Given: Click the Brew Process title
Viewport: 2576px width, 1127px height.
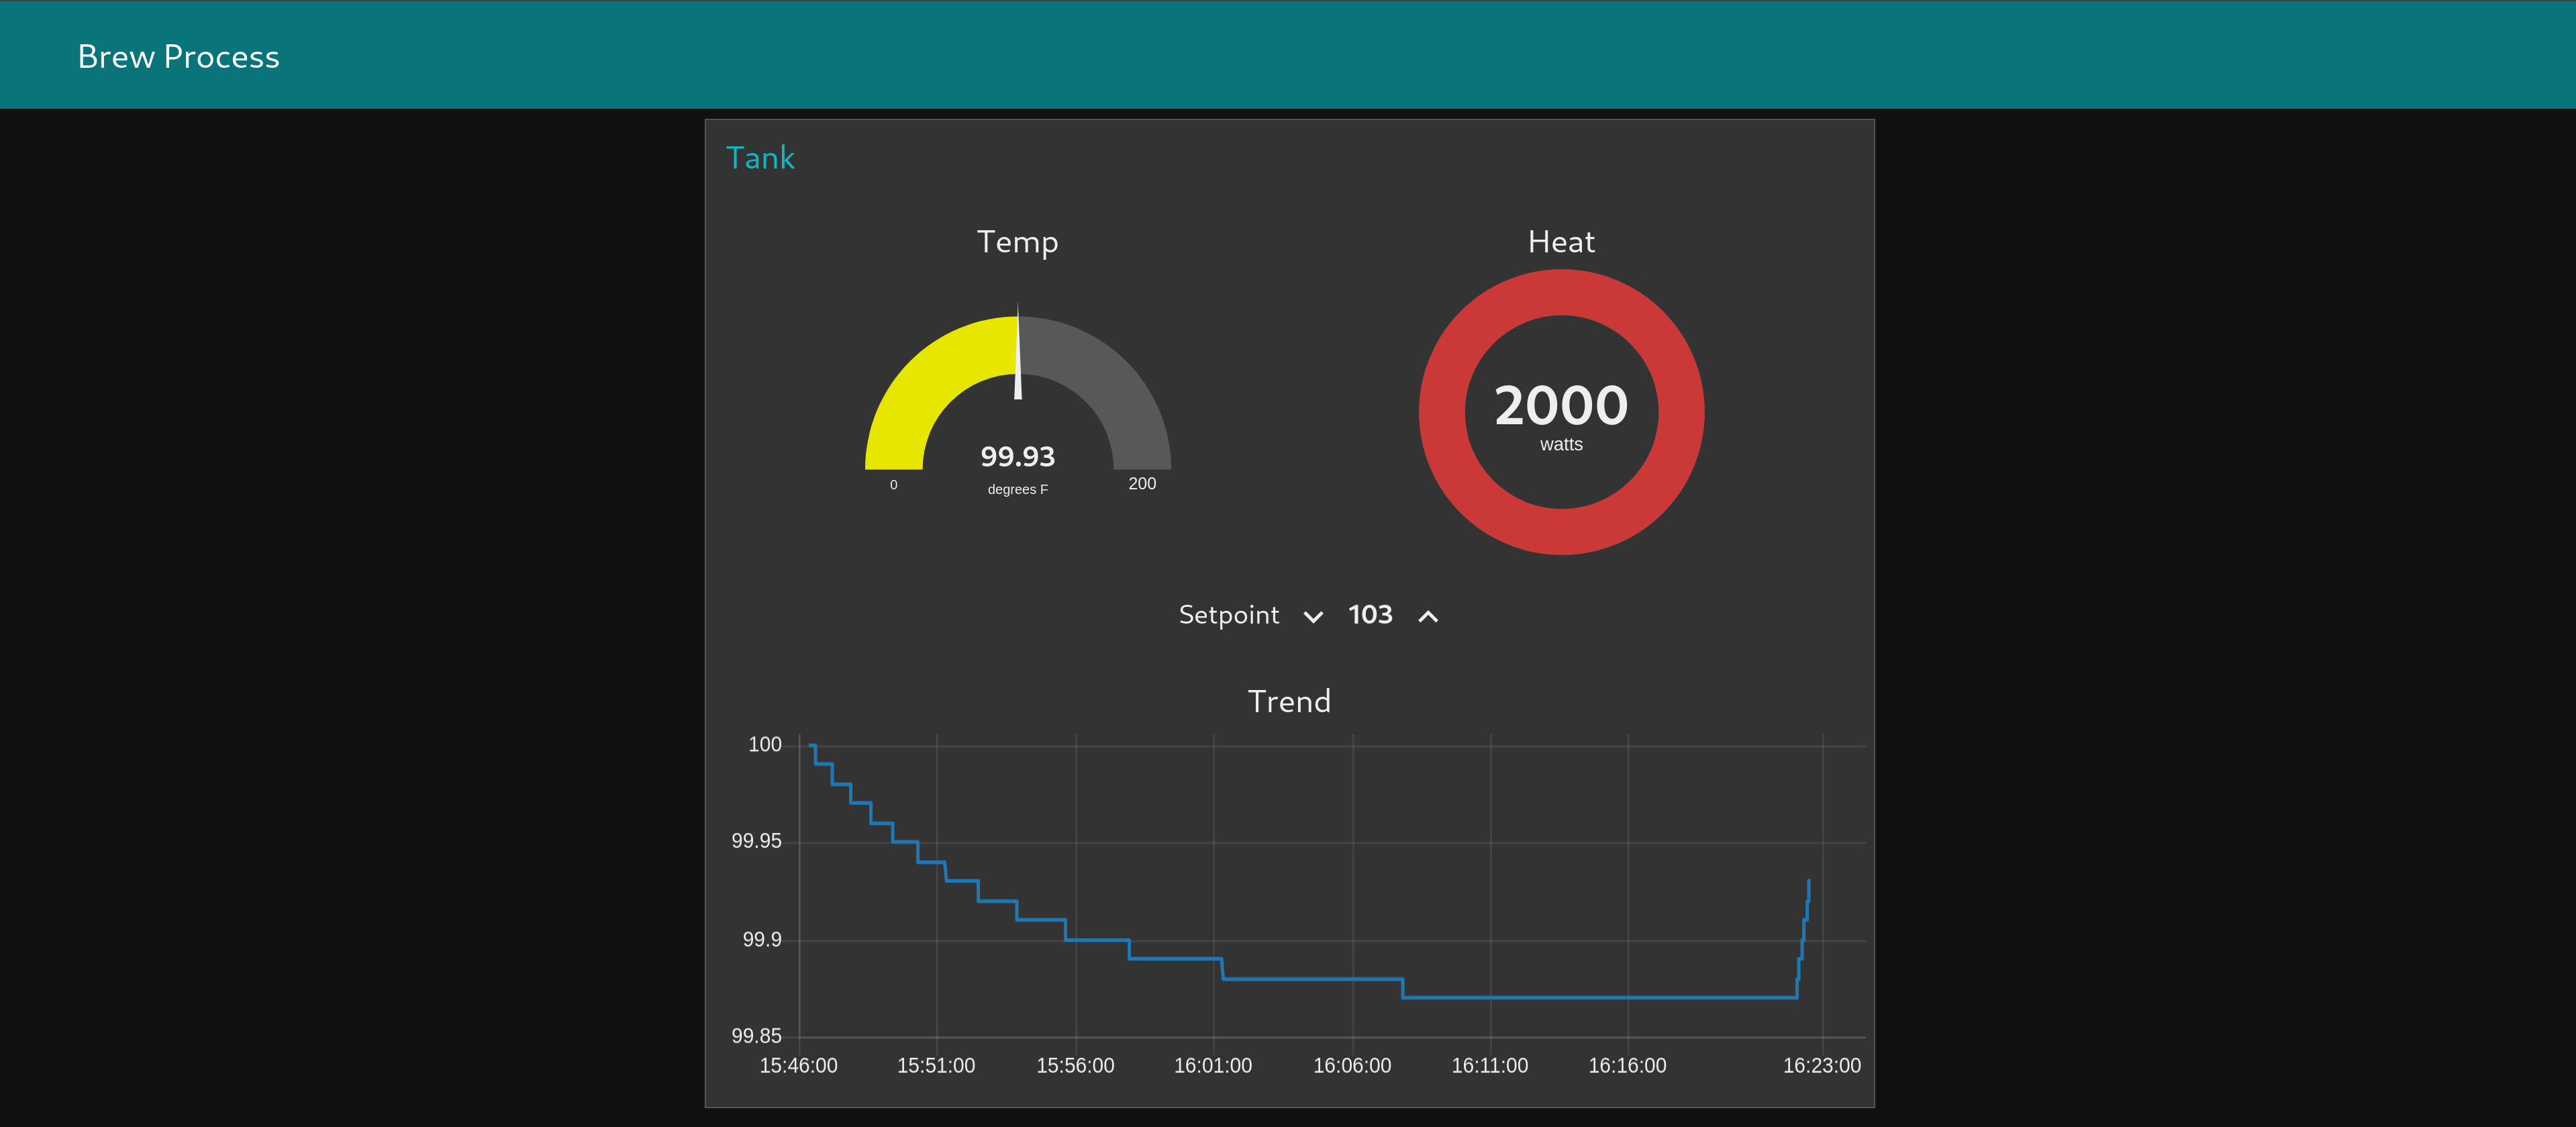Looking at the screenshot, I should click(179, 56).
